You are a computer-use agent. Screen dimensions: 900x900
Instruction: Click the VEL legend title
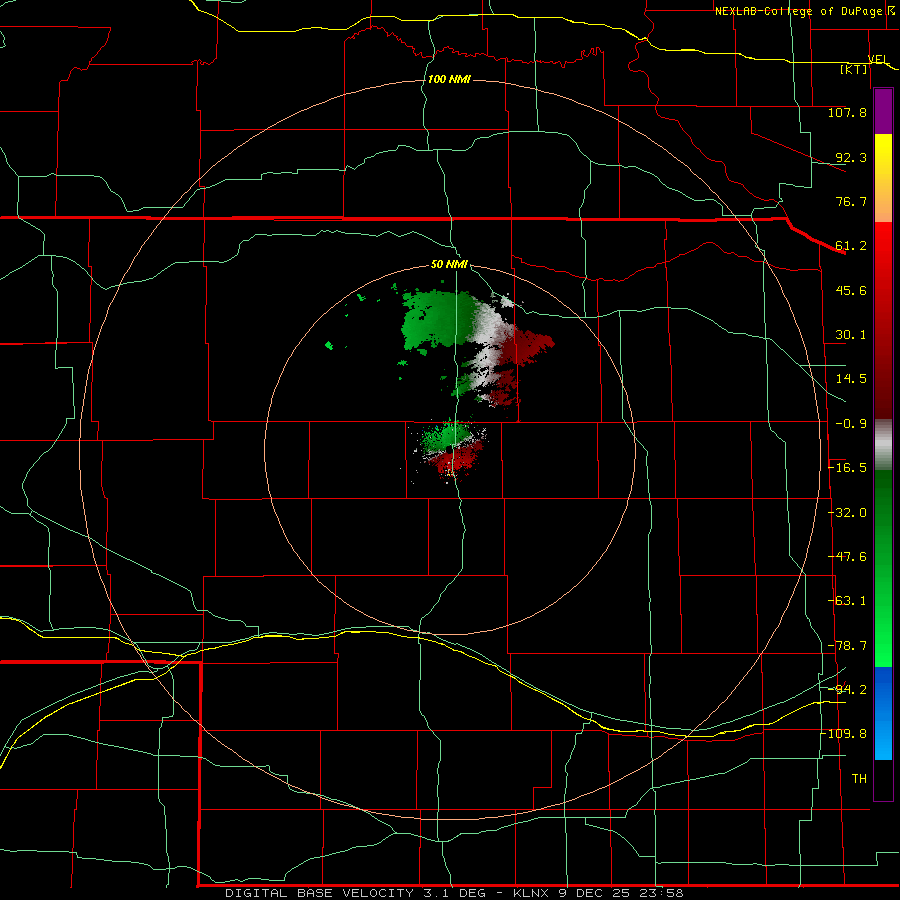pos(878,59)
